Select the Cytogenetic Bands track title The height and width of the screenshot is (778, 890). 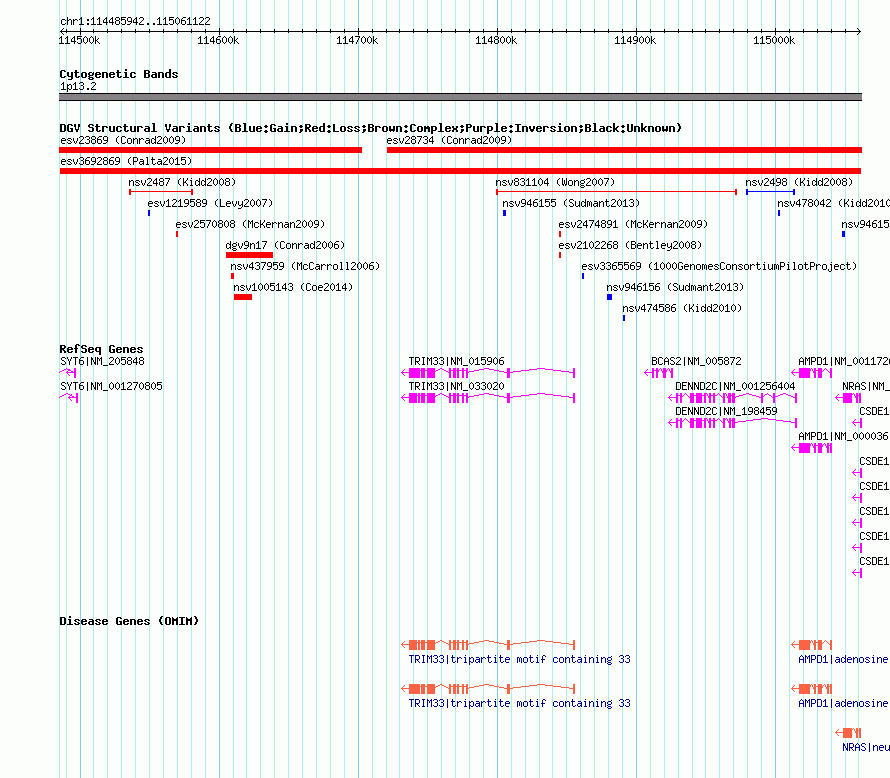[119, 74]
